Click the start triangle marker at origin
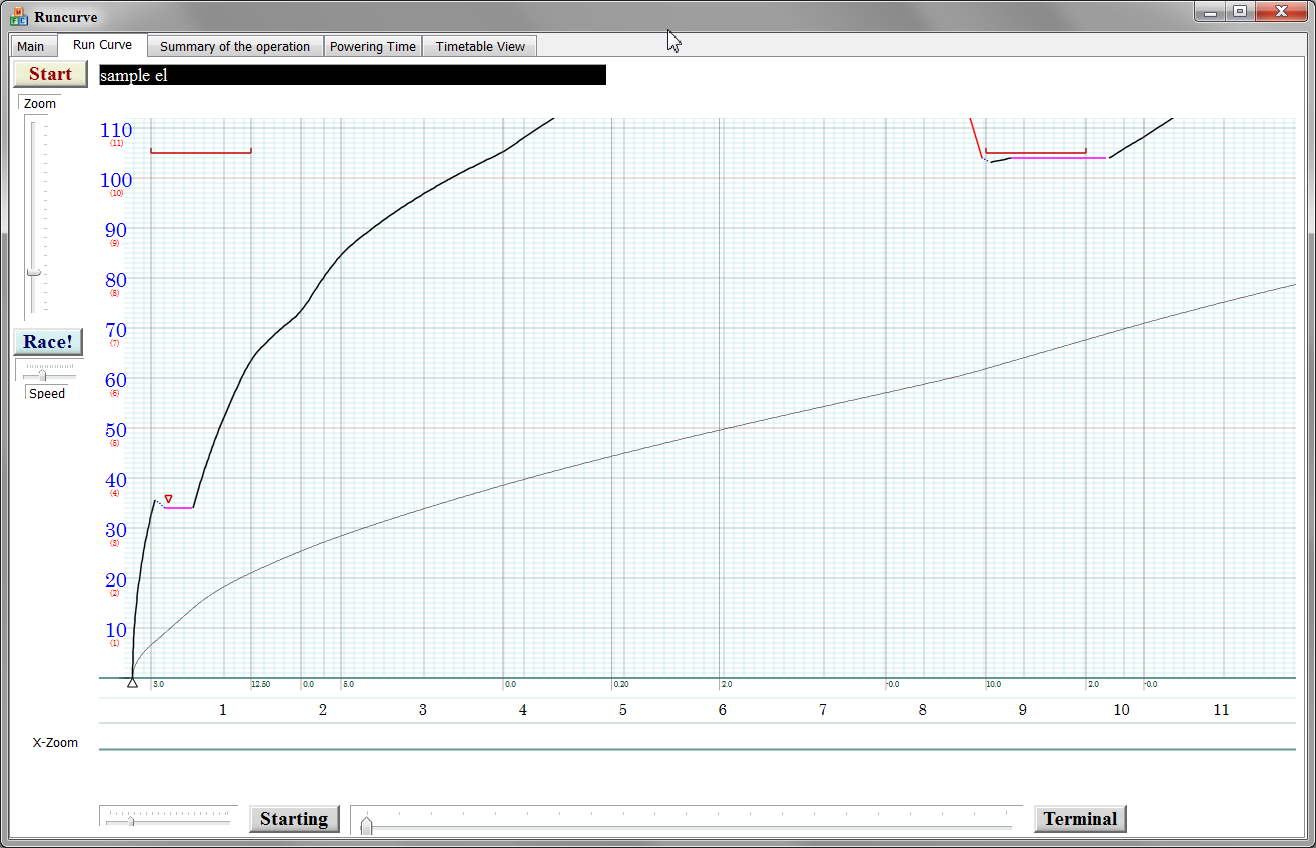The width and height of the screenshot is (1316, 848). coord(132,682)
